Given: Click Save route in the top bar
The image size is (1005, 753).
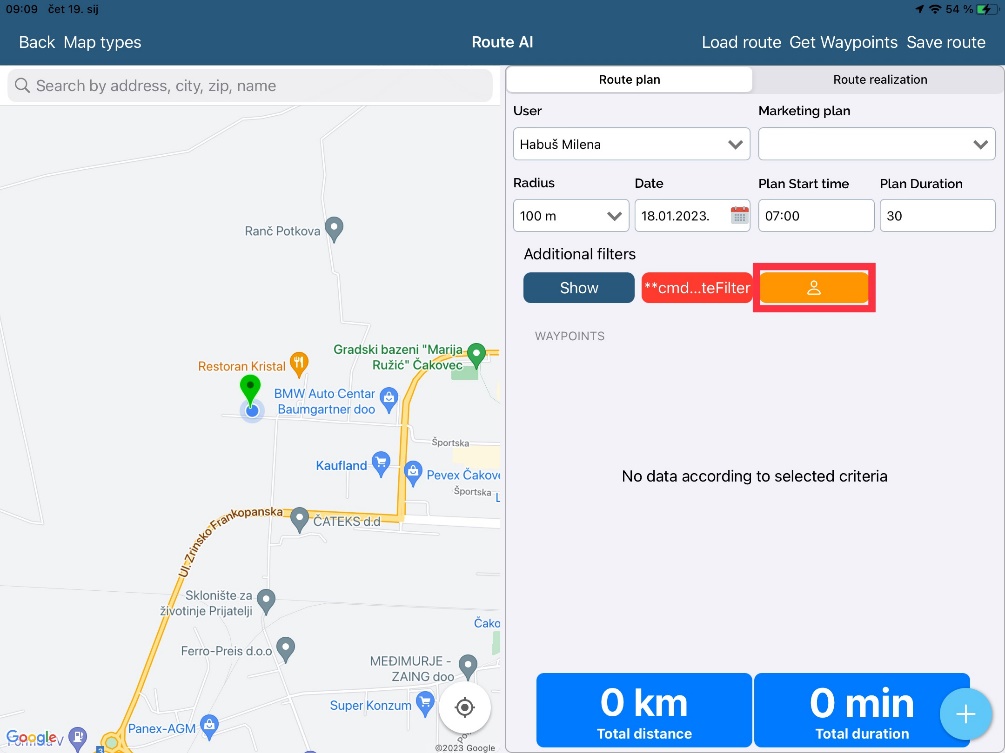Looking at the screenshot, I should [x=945, y=42].
